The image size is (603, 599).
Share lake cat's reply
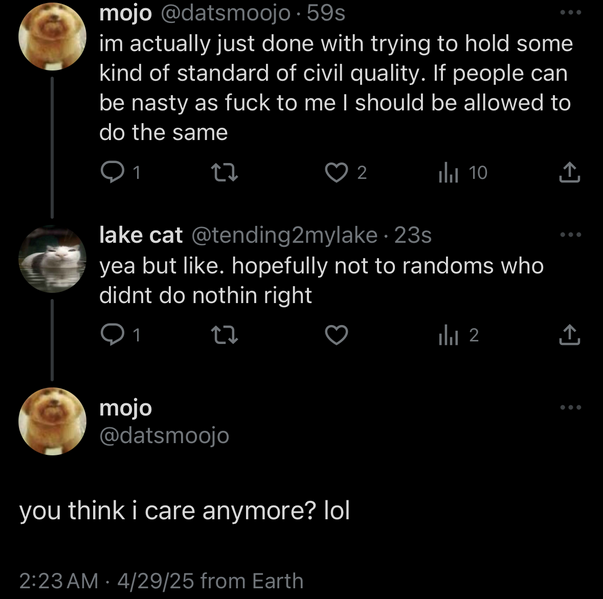tap(569, 336)
